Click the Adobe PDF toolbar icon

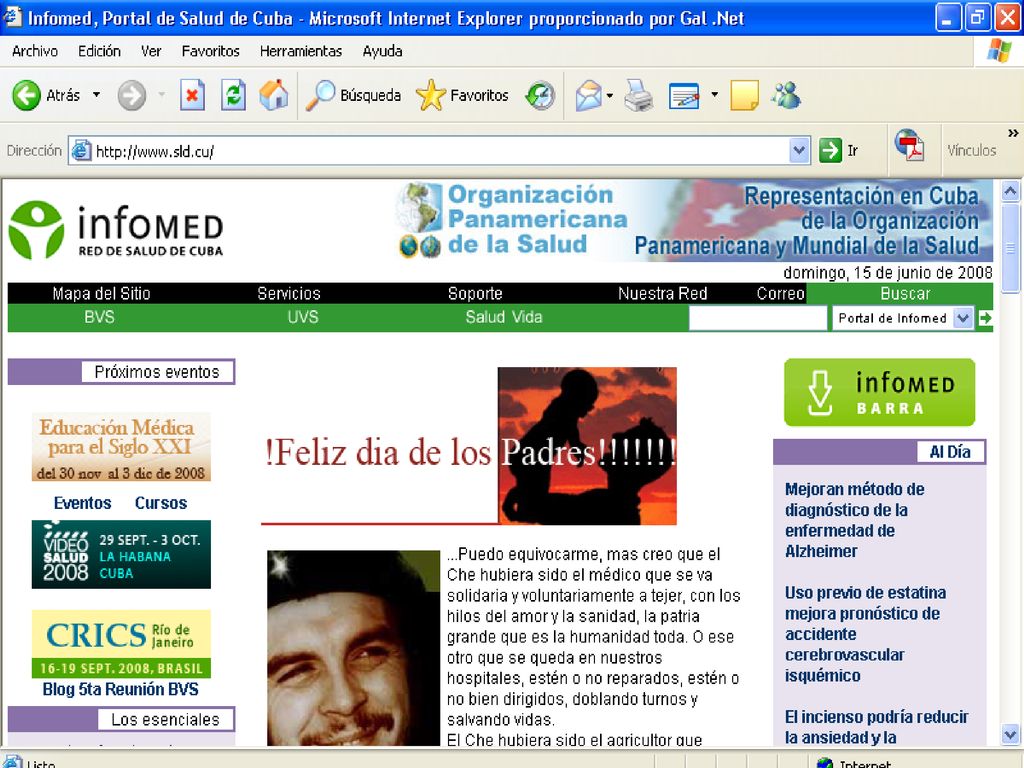coord(910,146)
